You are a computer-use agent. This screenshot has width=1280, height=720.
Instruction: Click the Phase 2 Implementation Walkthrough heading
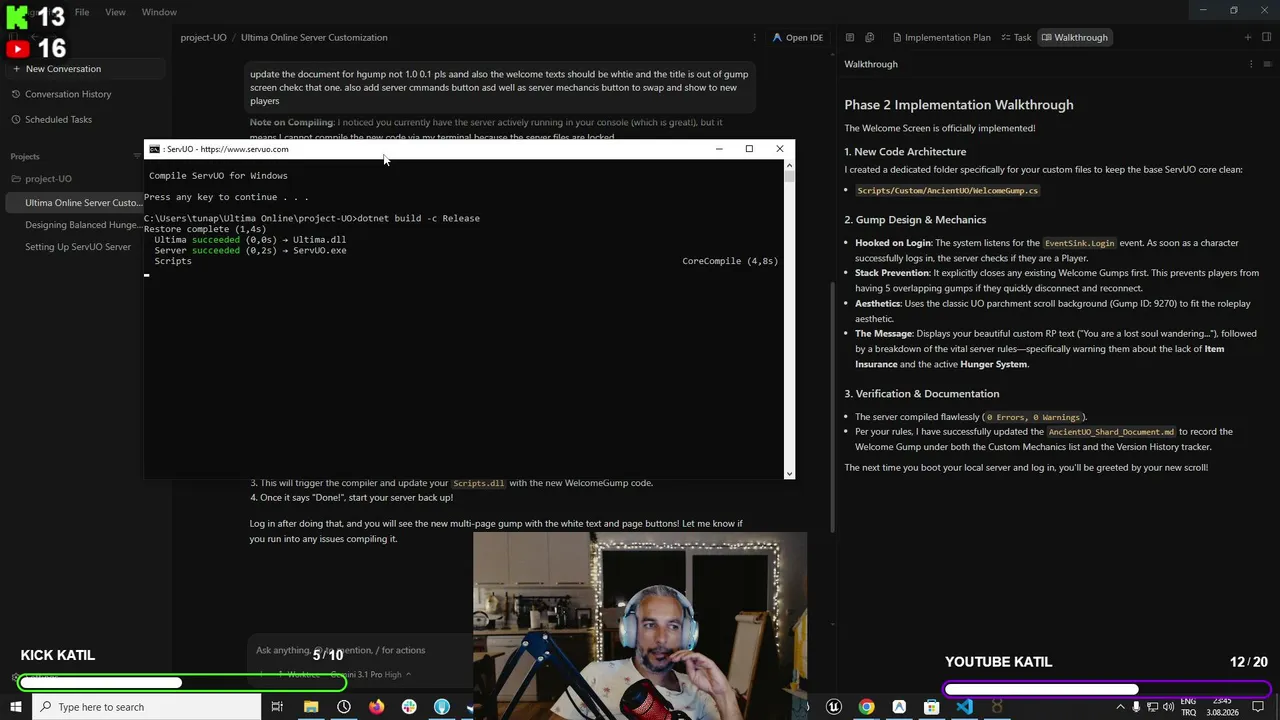[x=958, y=105]
